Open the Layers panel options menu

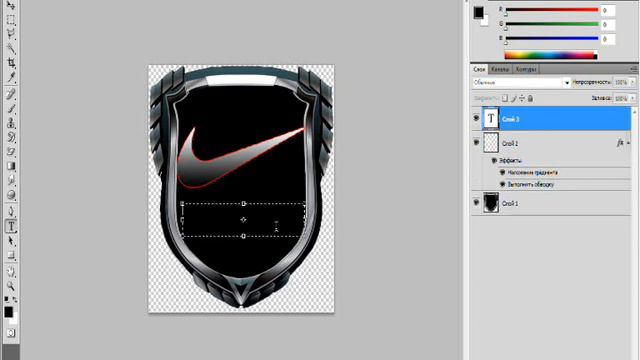tap(634, 69)
